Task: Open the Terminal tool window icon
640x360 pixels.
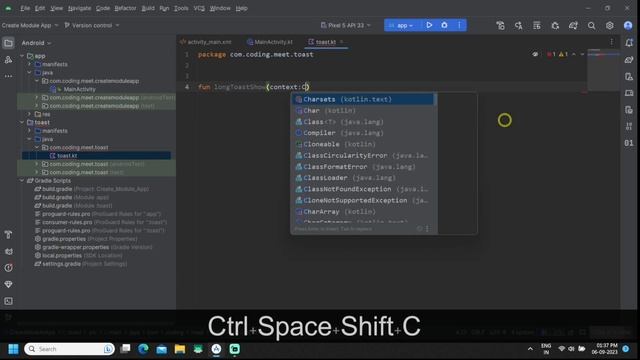Action: click(x=8, y=301)
